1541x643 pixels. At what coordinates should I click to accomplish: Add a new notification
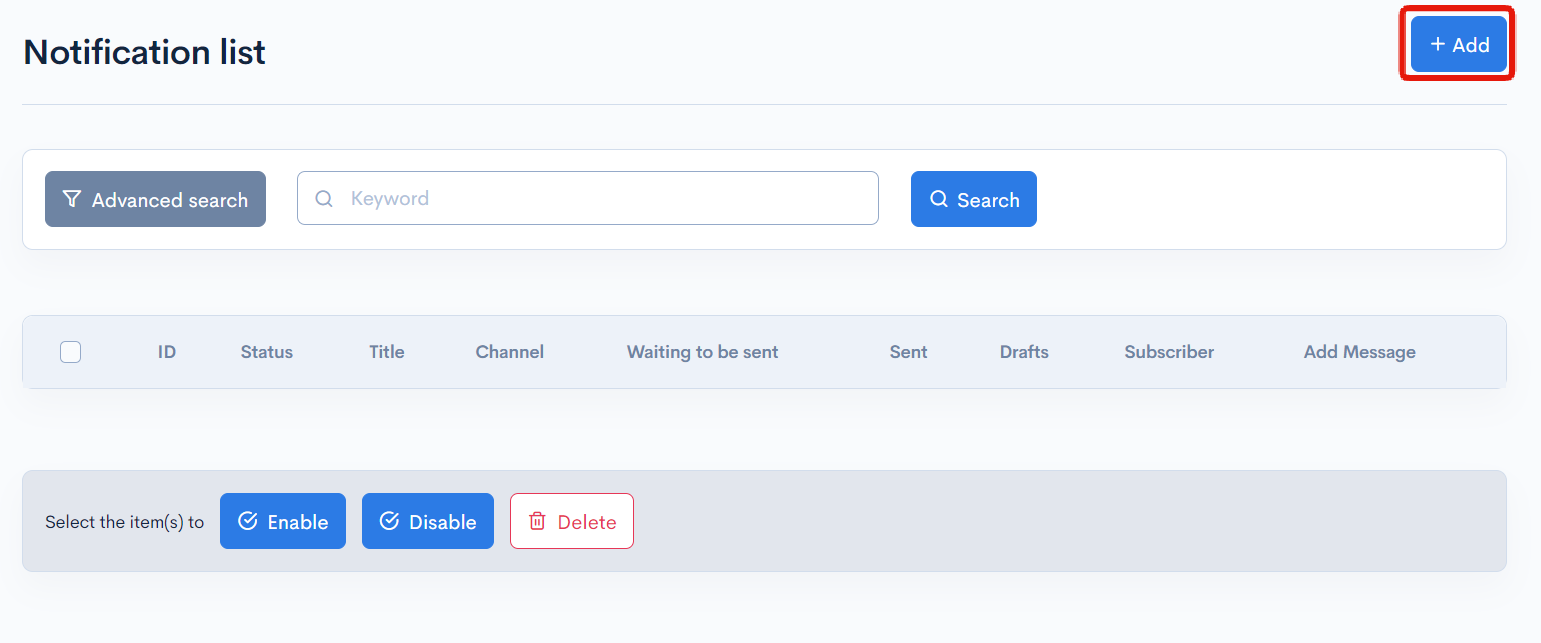(x=1457, y=44)
